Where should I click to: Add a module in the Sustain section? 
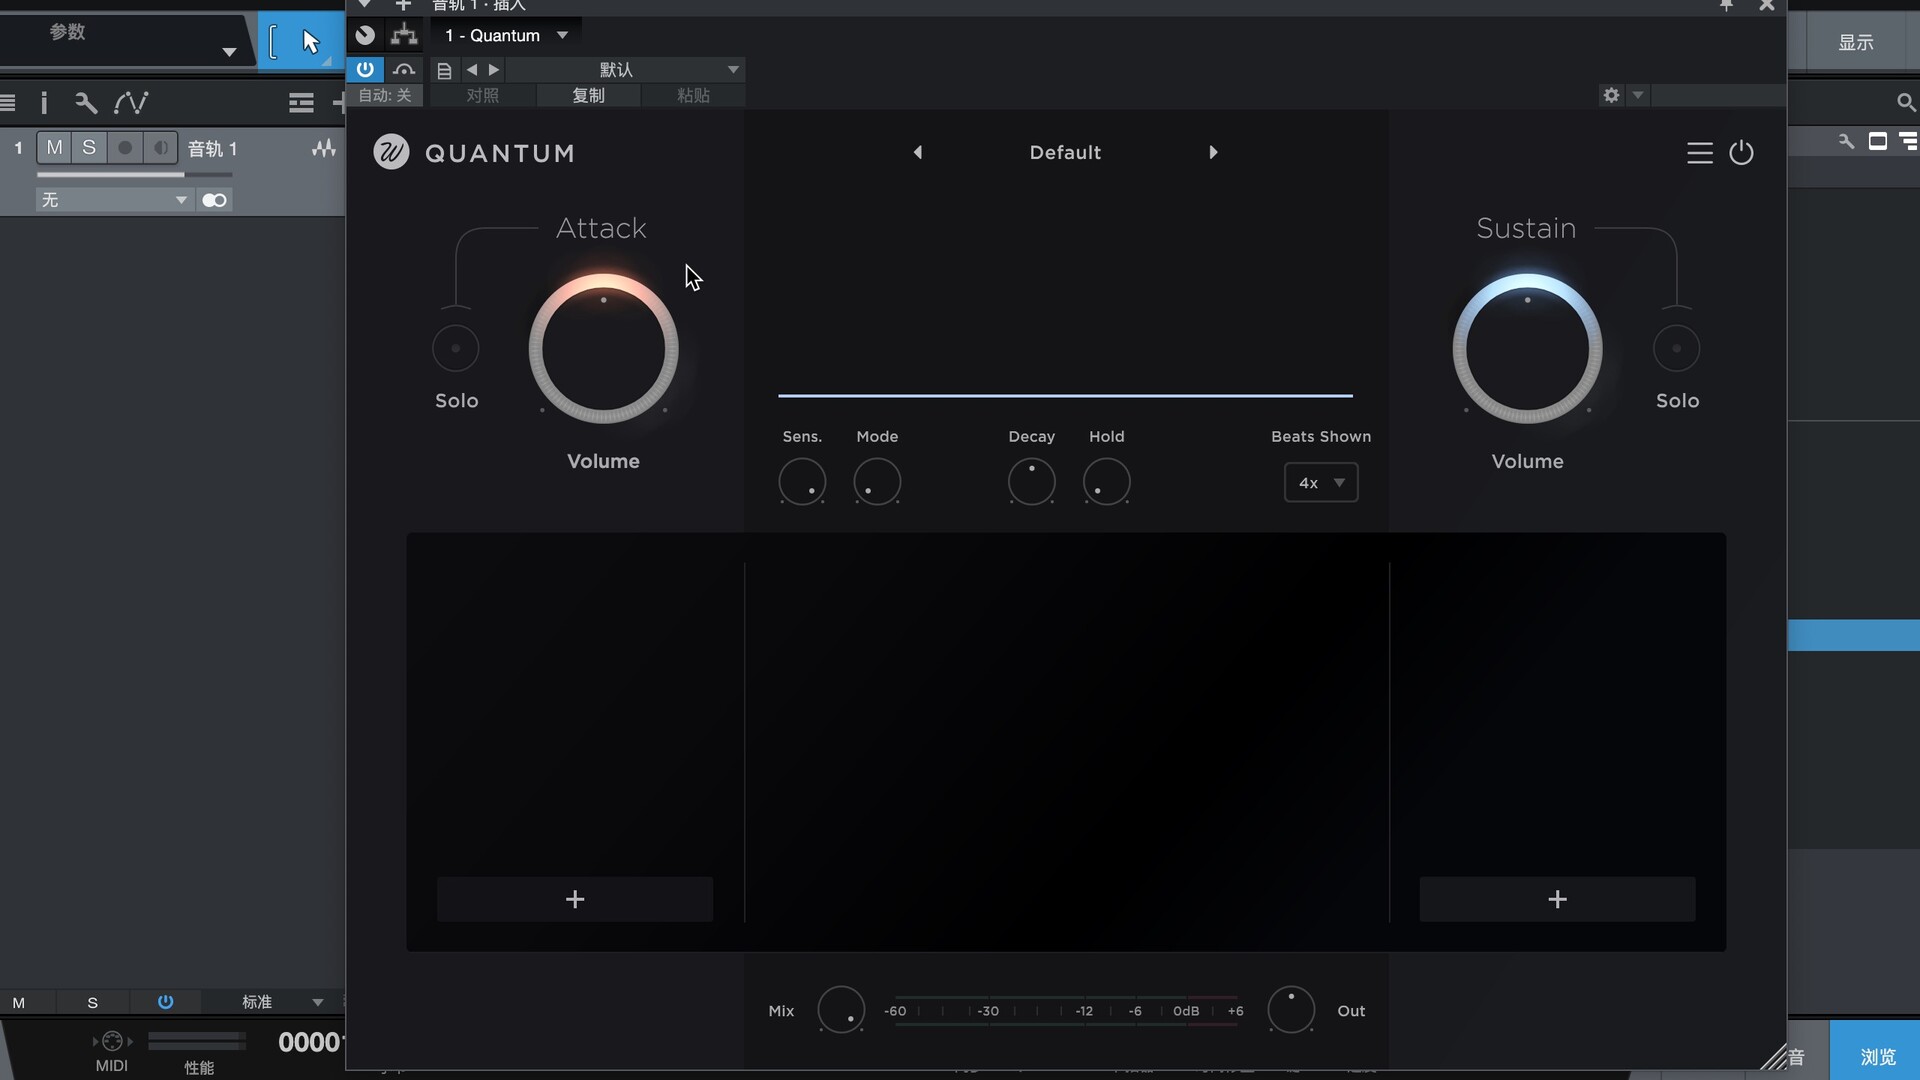click(1557, 899)
